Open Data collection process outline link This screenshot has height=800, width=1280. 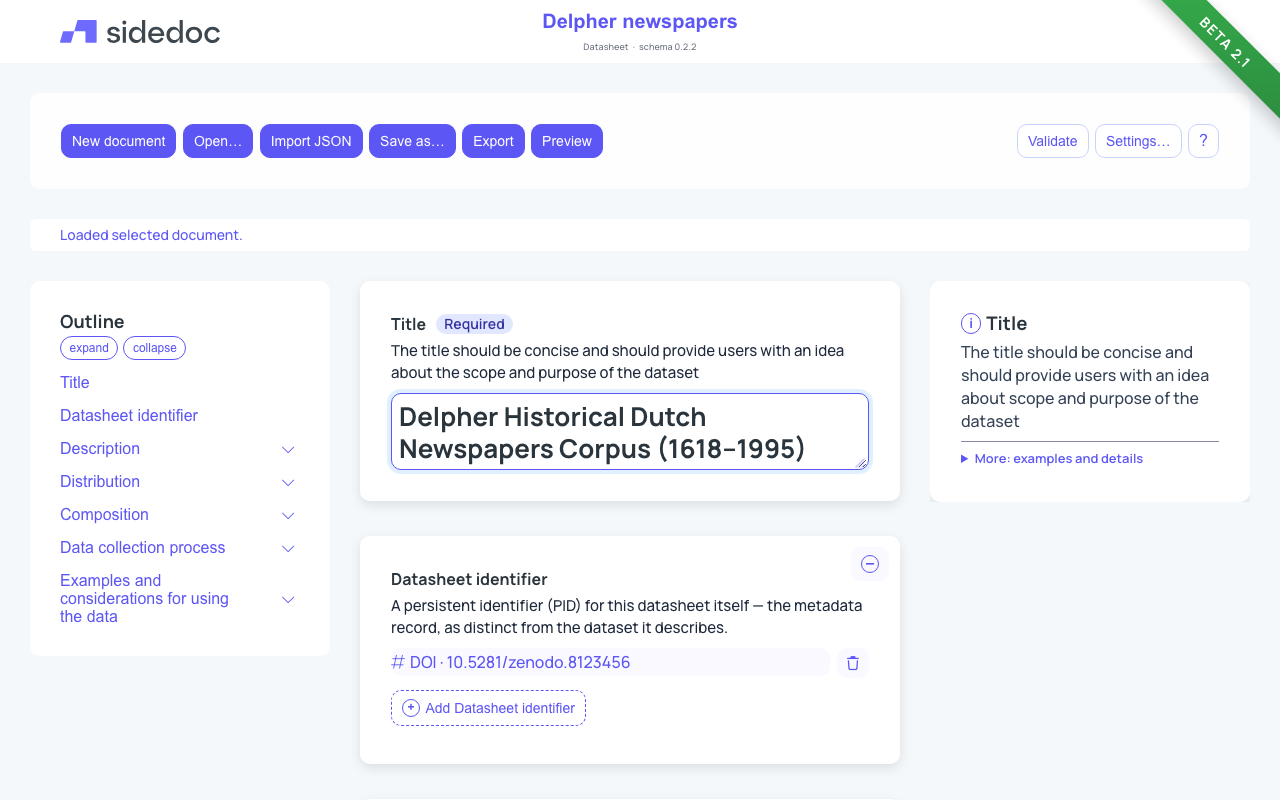pos(143,547)
